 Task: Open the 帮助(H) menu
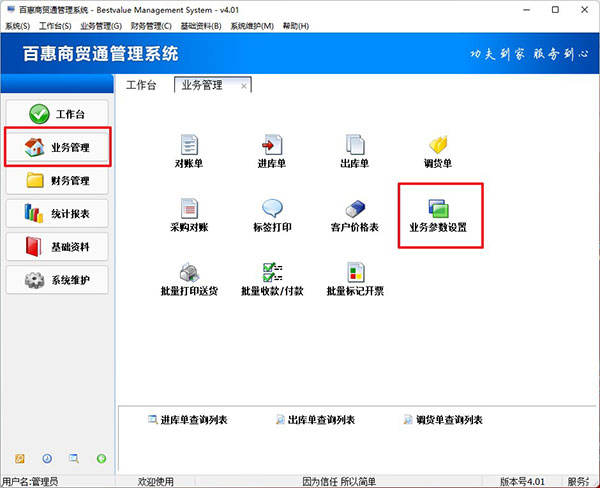296,26
